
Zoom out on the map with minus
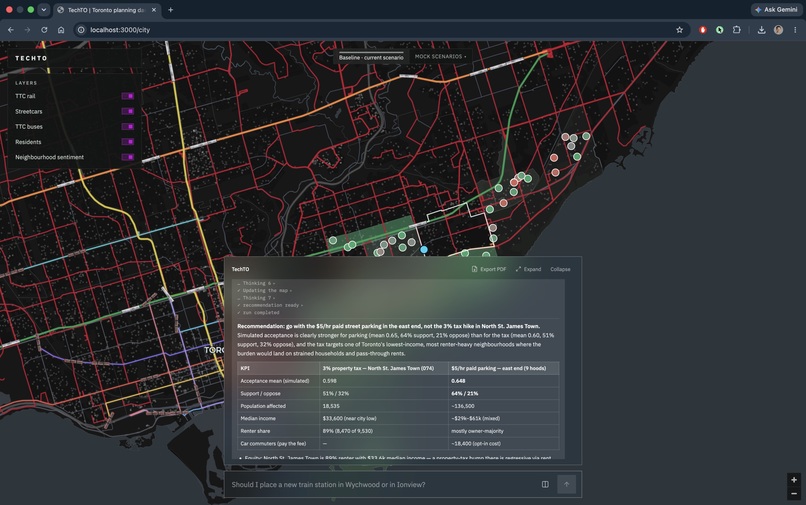point(794,494)
